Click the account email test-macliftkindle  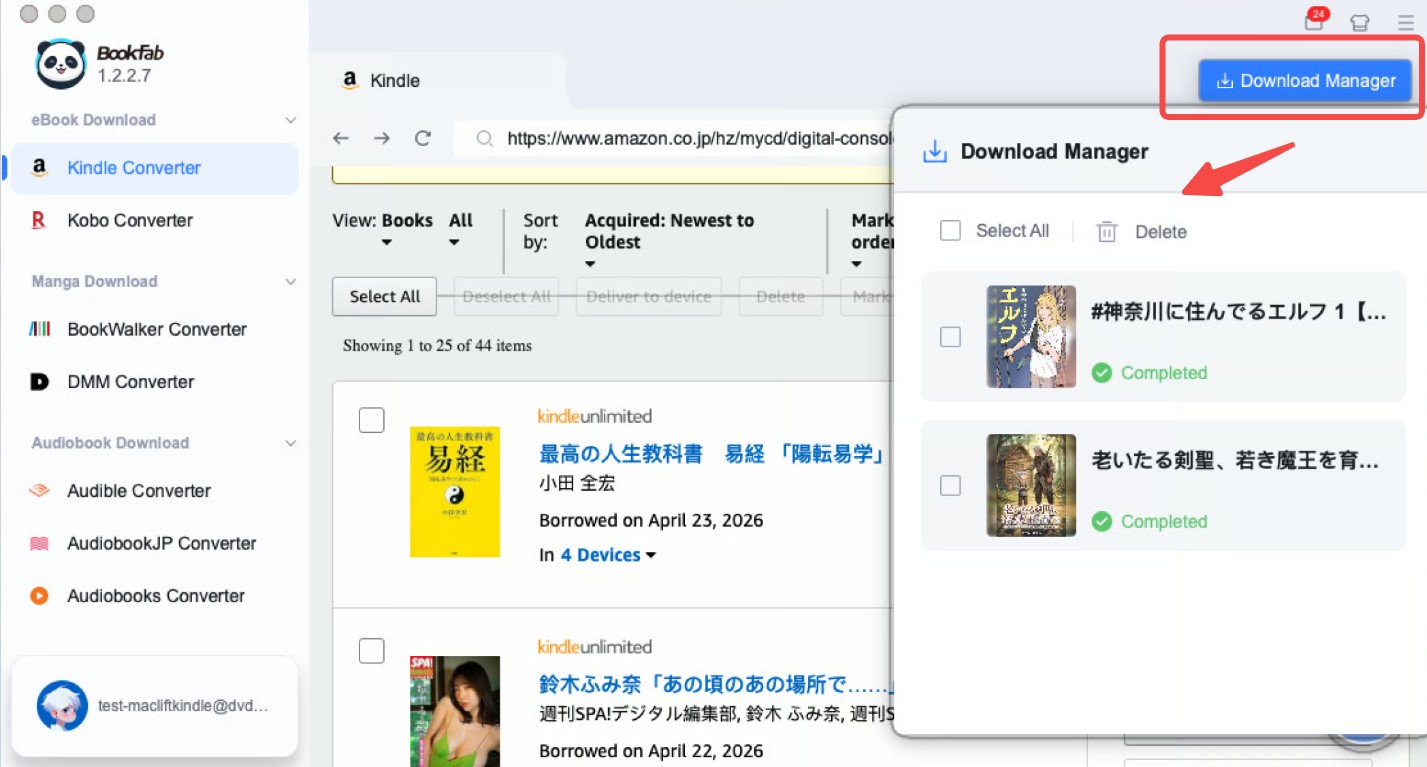[x=183, y=706]
